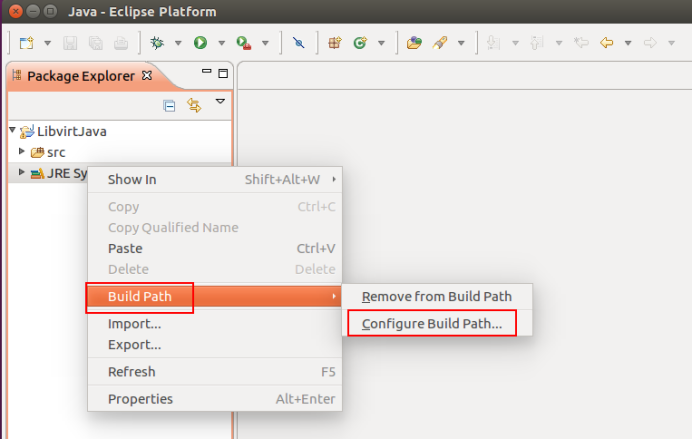Choose Import... from the context menu
Screen dimensions: 692x439
215,324
